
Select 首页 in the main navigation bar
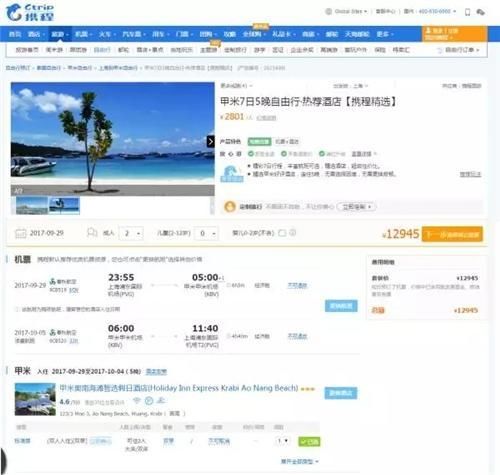click(x=15, y=34)
